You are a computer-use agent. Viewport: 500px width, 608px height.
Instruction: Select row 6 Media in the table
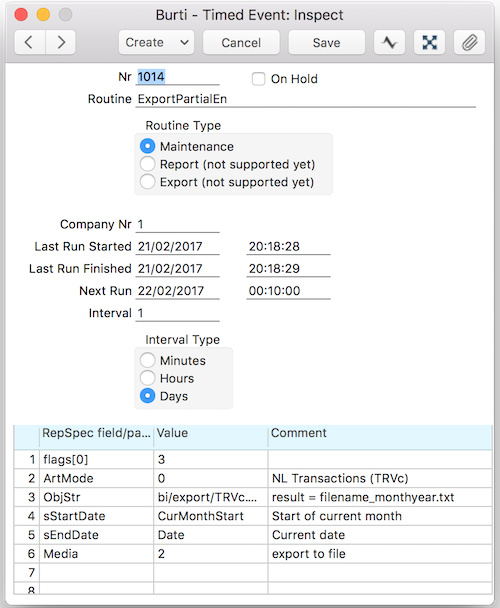tap(253, 554)
